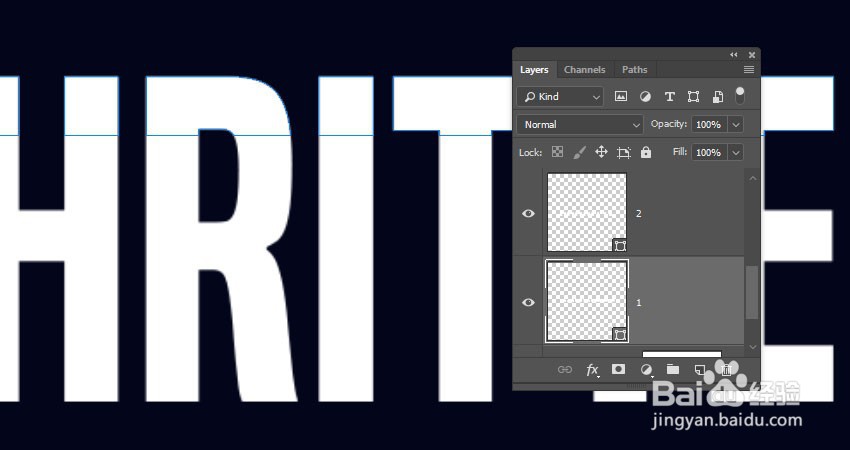Hide layer 2 with its eye icon

pos(528,214)
